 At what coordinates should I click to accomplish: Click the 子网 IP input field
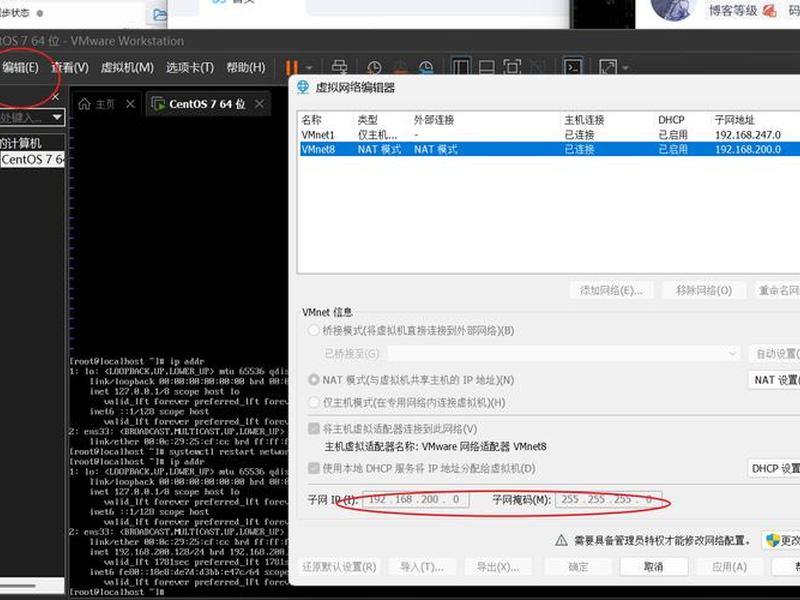coord(416,499)
